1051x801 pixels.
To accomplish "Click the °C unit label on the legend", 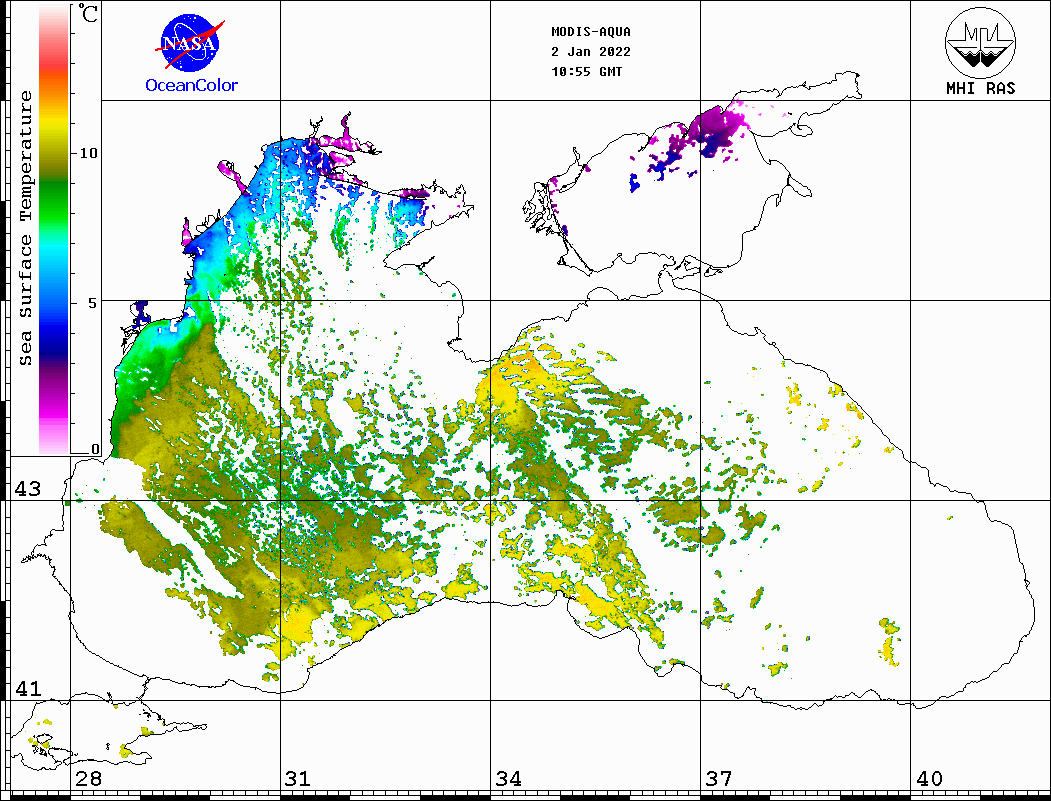I will click(88, 13).
